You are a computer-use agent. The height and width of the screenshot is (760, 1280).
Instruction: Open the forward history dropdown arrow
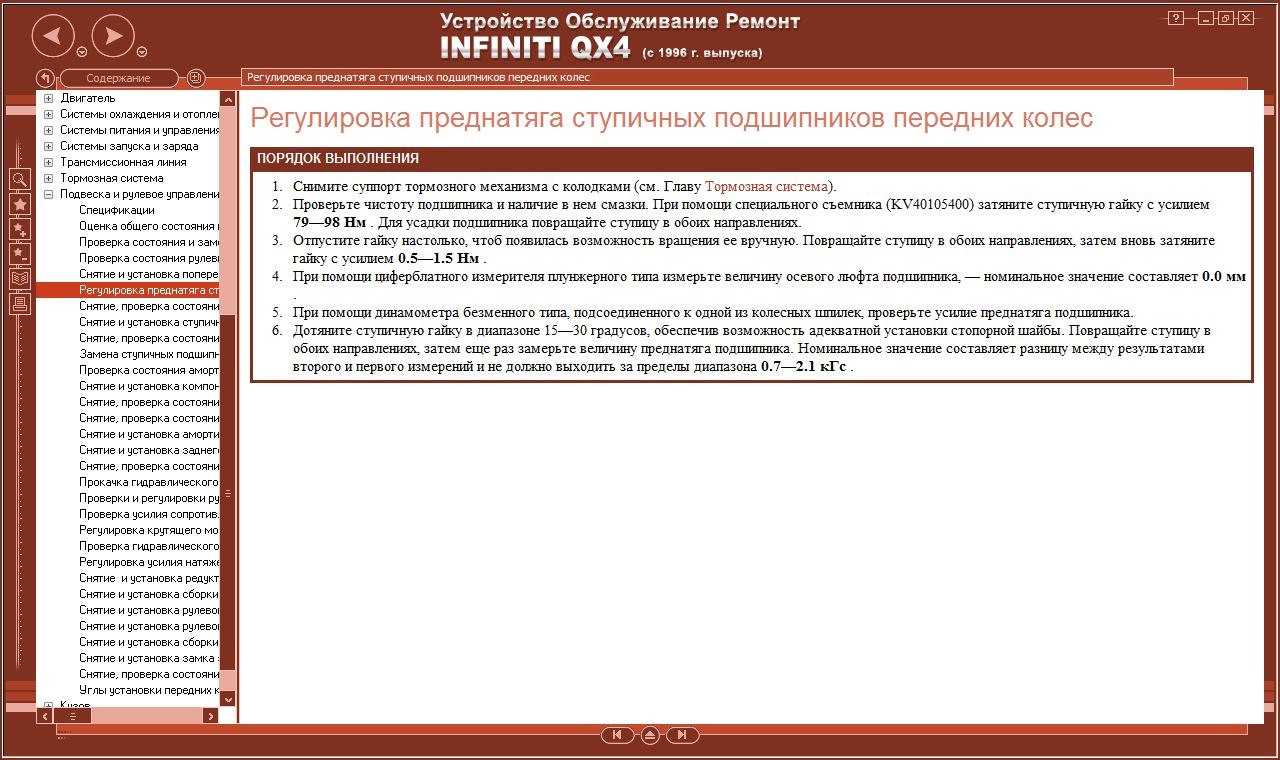[x=142, y=52]
